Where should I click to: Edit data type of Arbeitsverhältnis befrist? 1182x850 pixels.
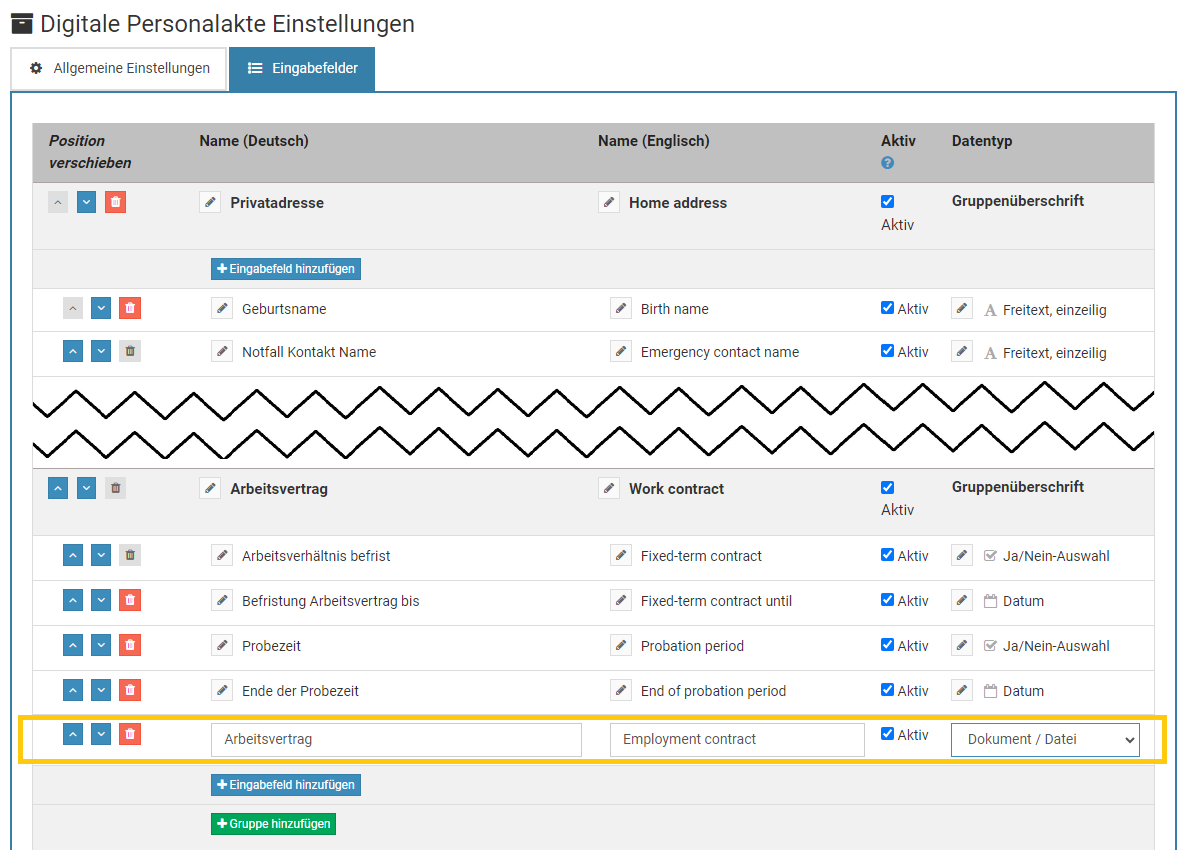tap(962, 556)
